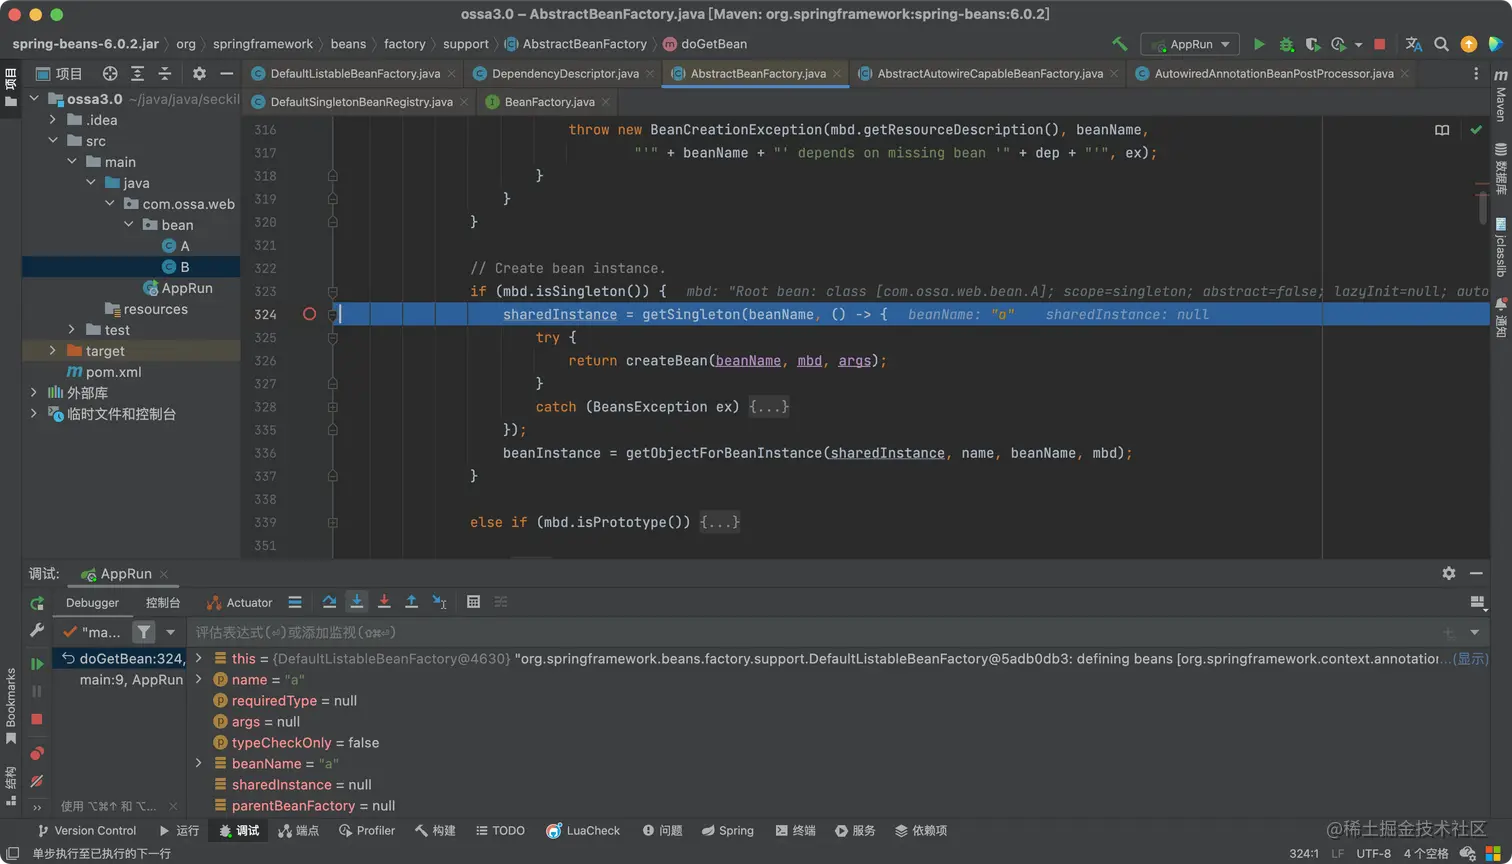Expand all in project tree

(x=137, y=73)
